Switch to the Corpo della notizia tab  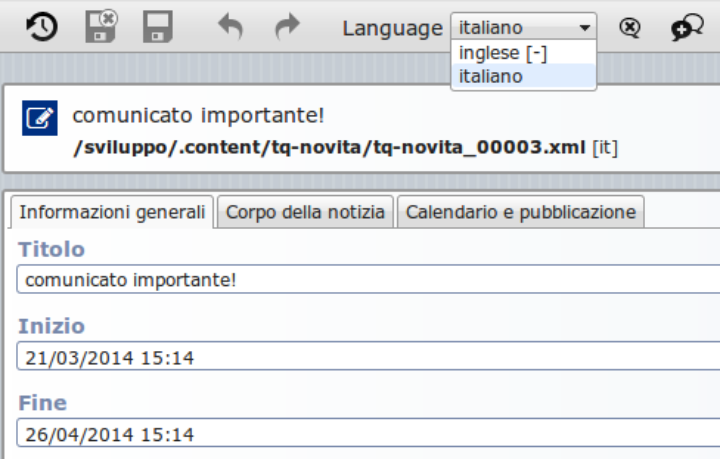[305, 212]
